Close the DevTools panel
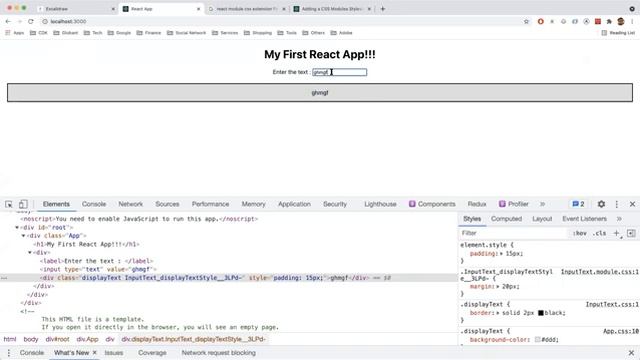This screenshot has width=640, height=360. click(632, 204)
